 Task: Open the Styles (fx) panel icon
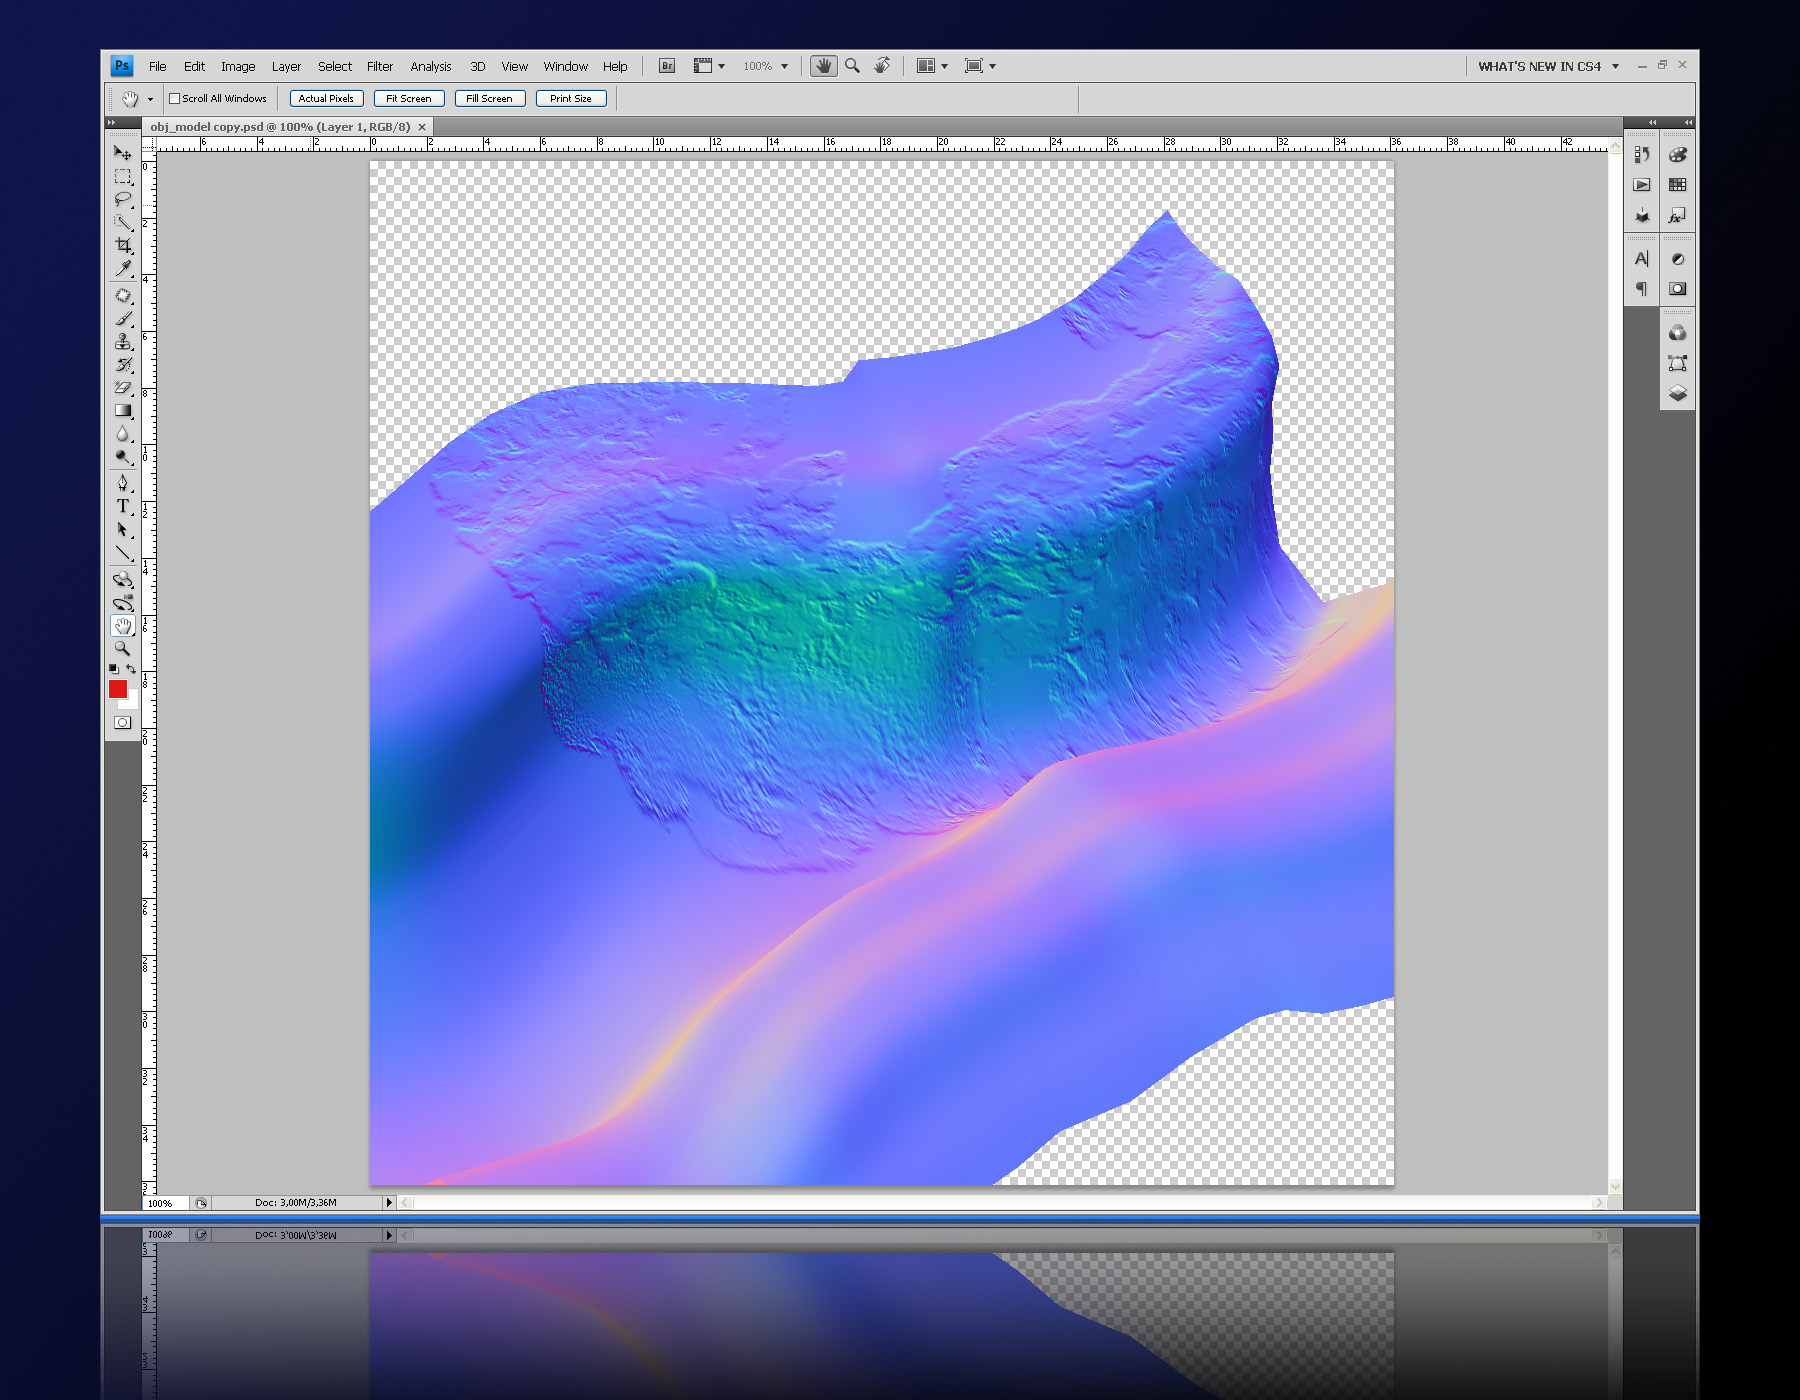coord(1677,216)
